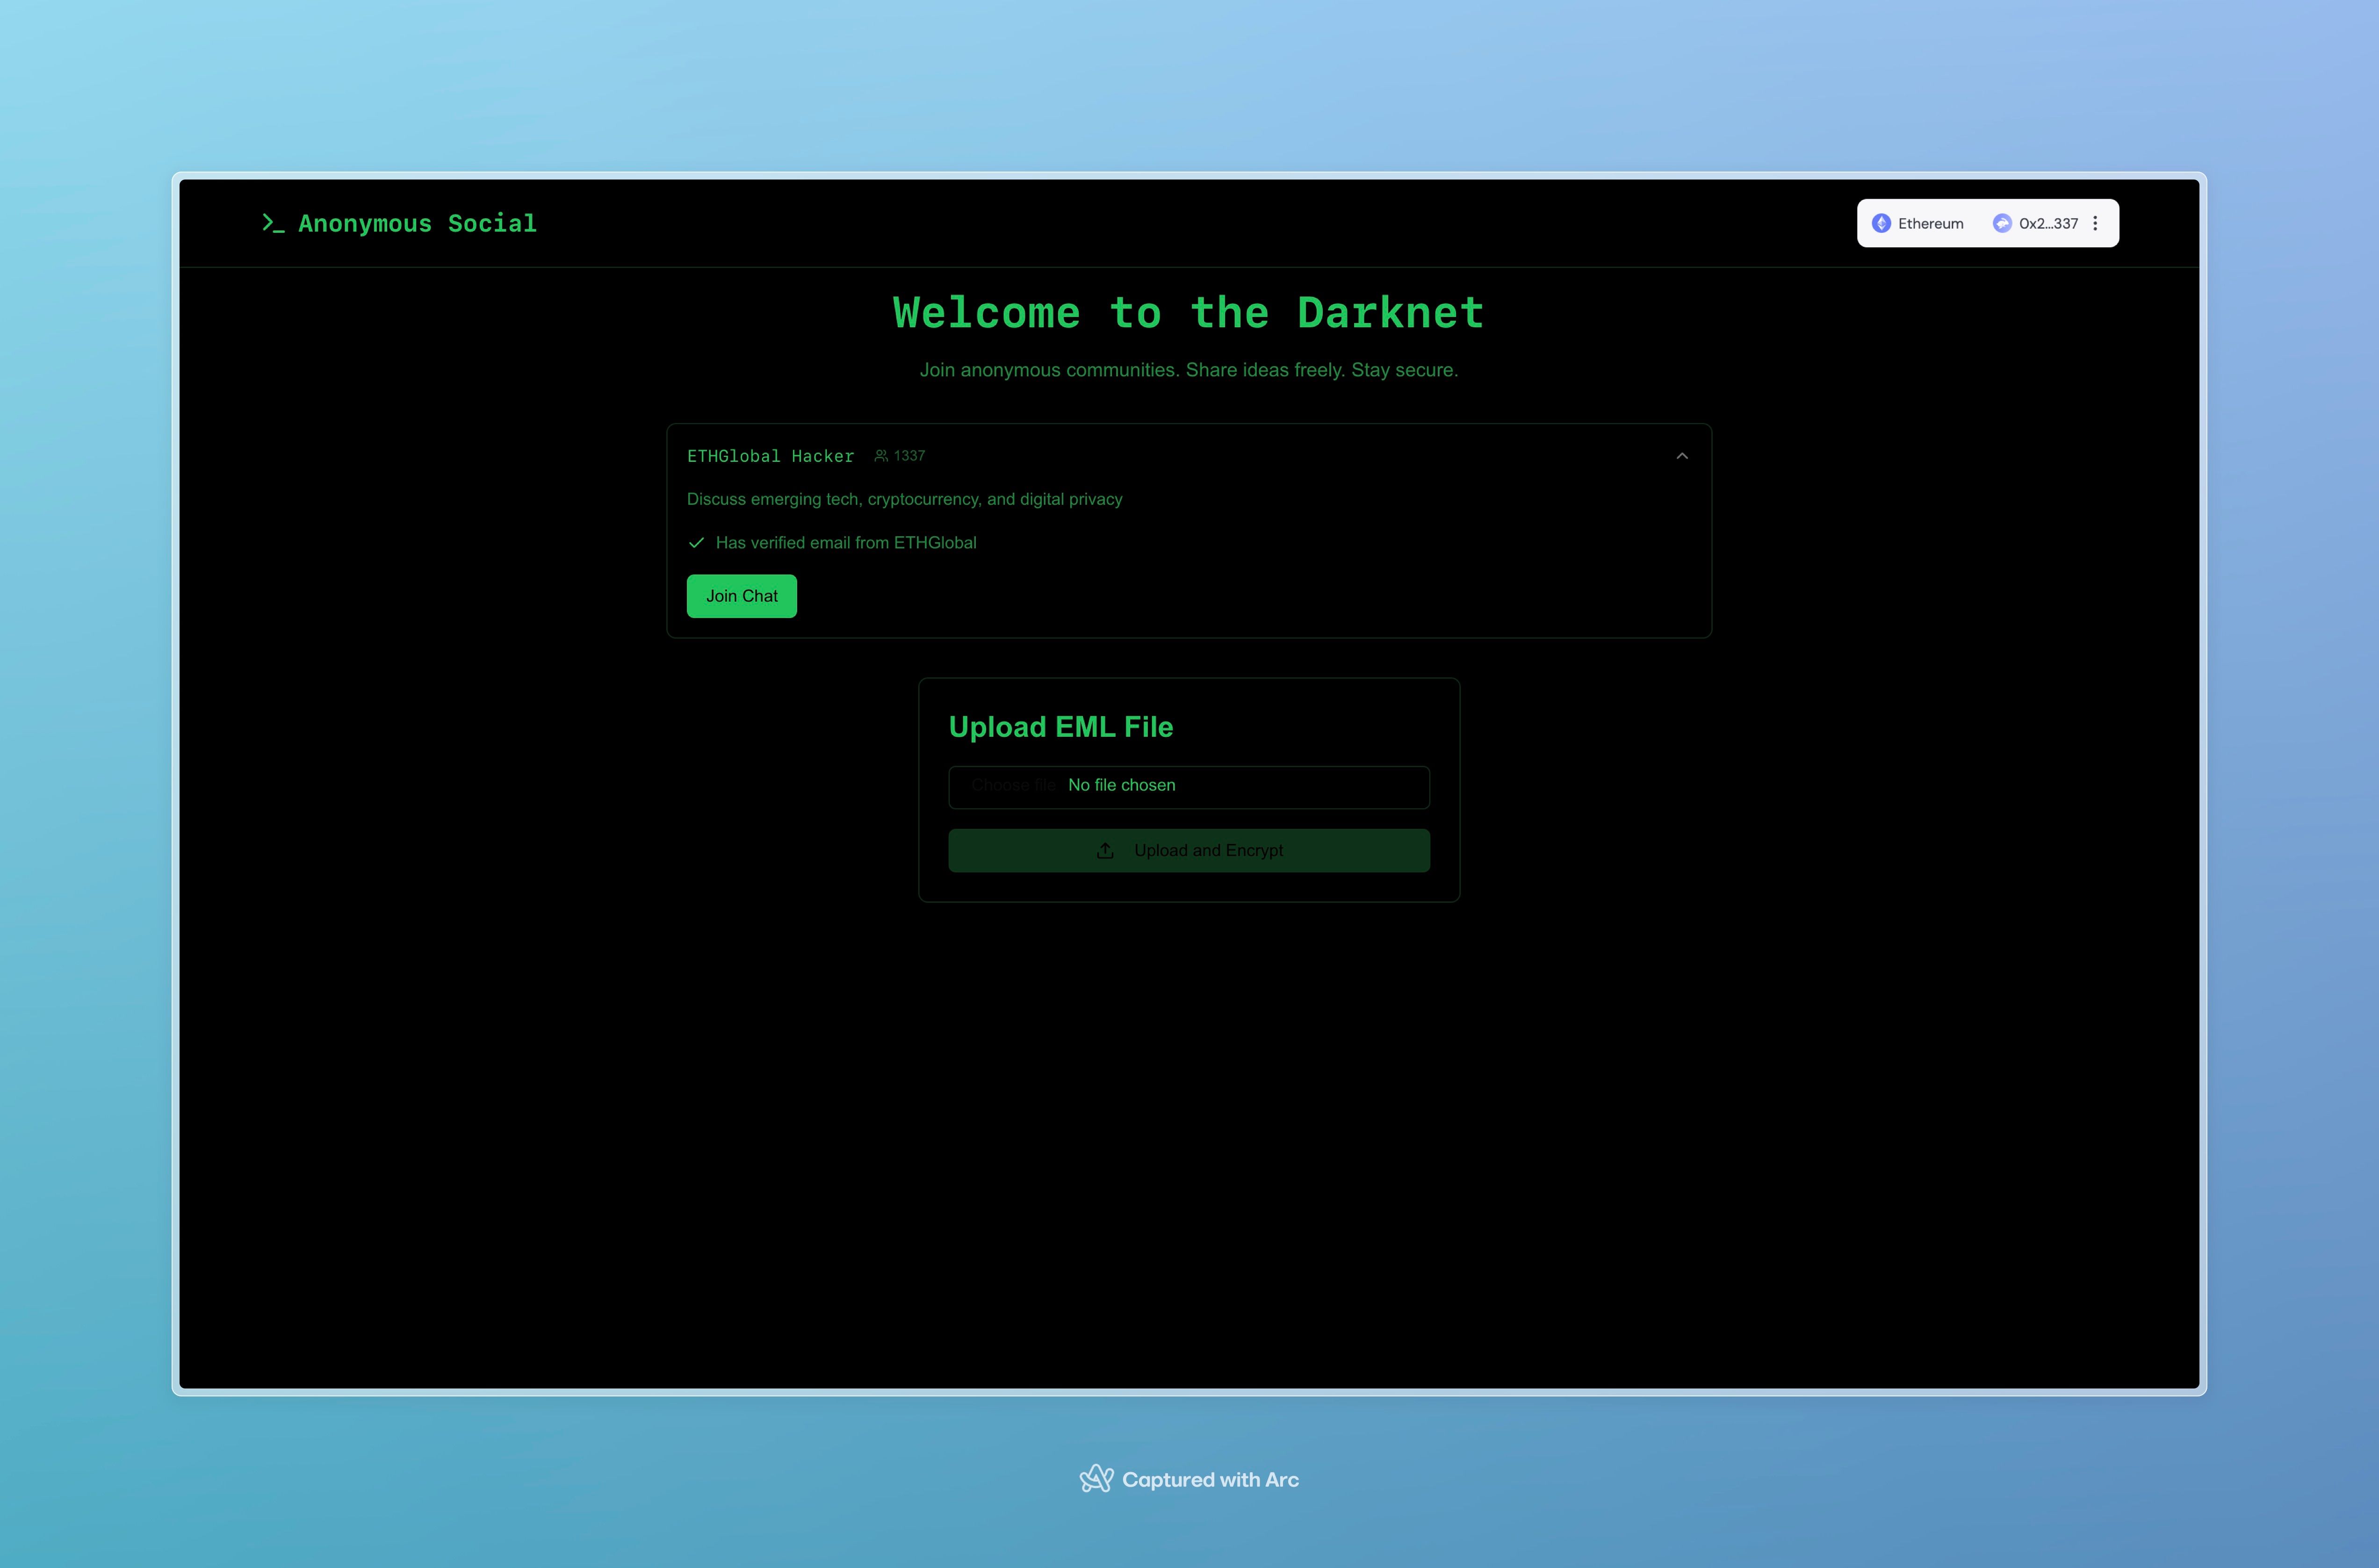
Task: Join the ETHGlobal Hacker chat
Action: pyautogui.click(x=742, y=596)
